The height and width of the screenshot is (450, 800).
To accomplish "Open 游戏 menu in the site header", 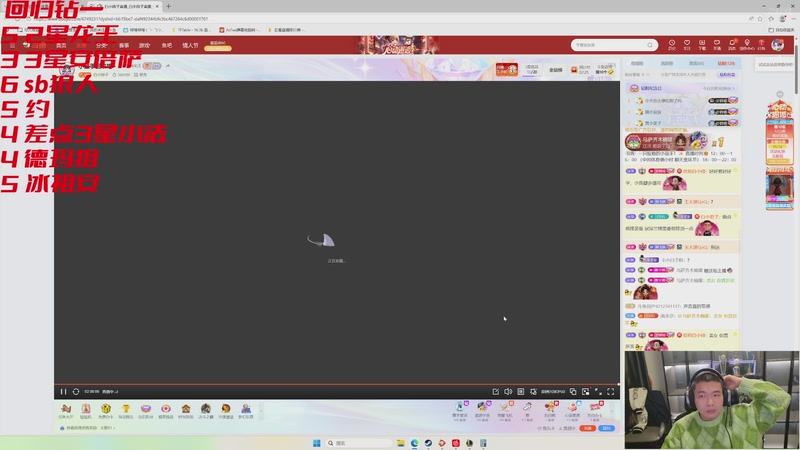I will click(x=145, y=45).
